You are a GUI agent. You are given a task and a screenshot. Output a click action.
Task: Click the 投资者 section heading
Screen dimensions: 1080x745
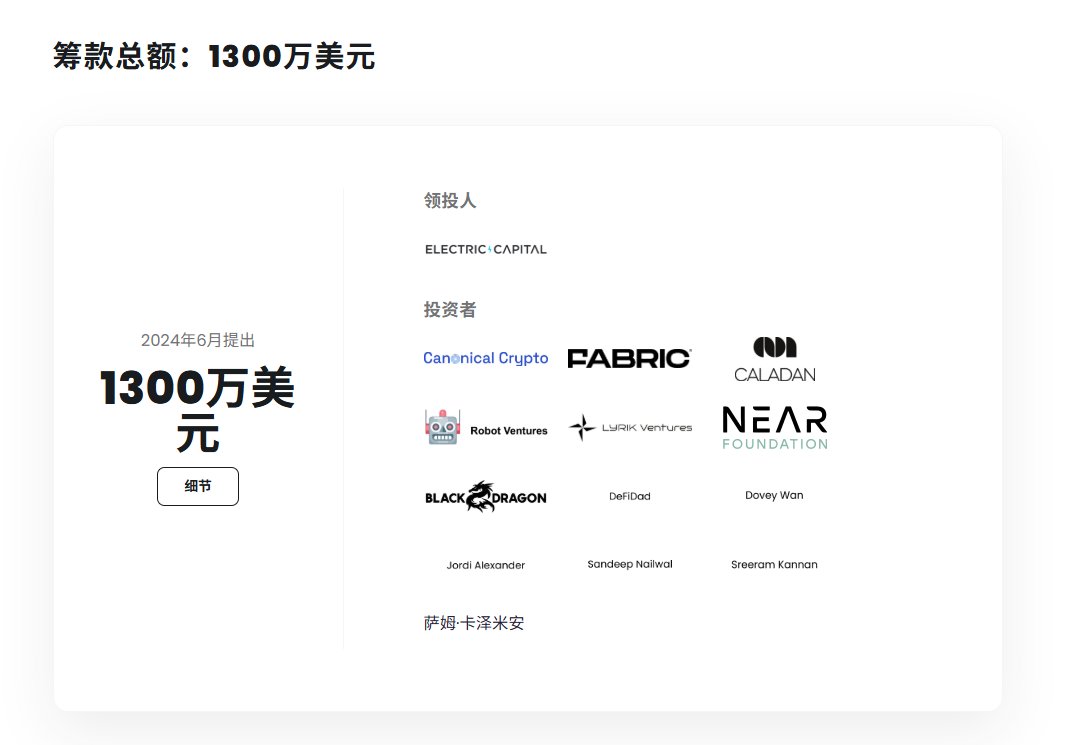(x=450, y=310)
